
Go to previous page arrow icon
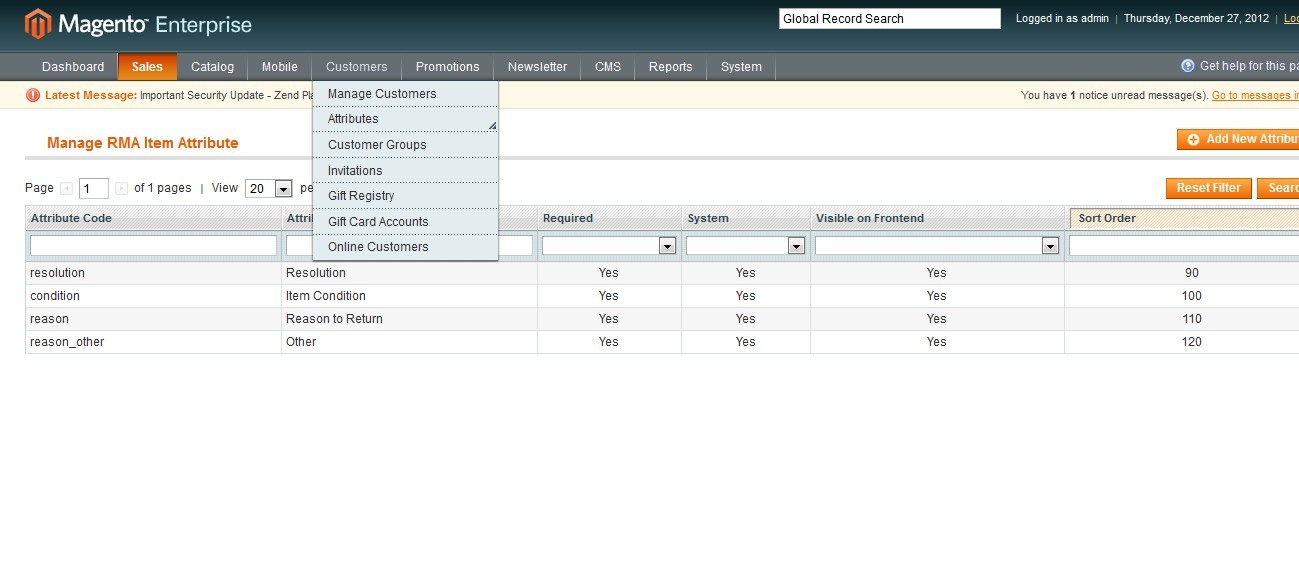pos(67,188)
